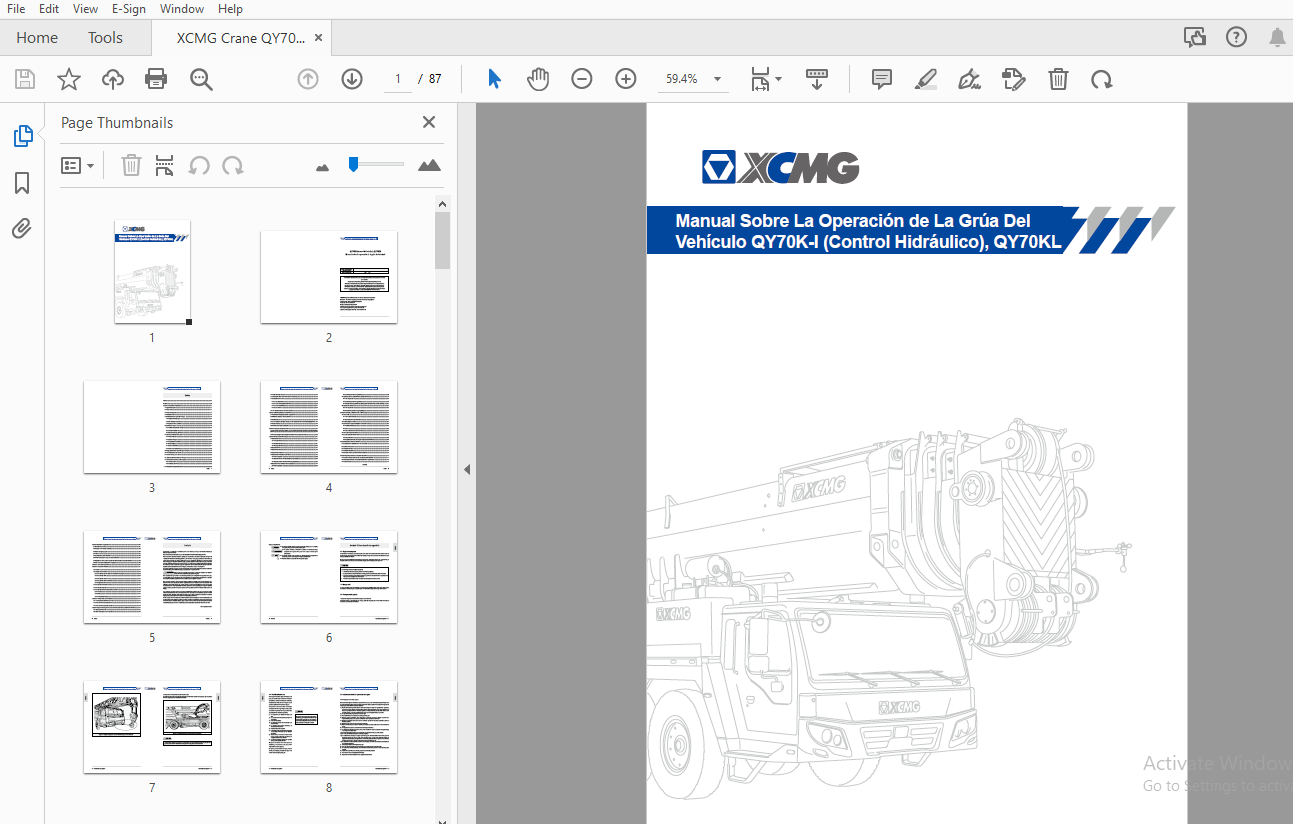
Task: Switch to the Home tab
Action: pyautogui.click(x=37, y=38)
